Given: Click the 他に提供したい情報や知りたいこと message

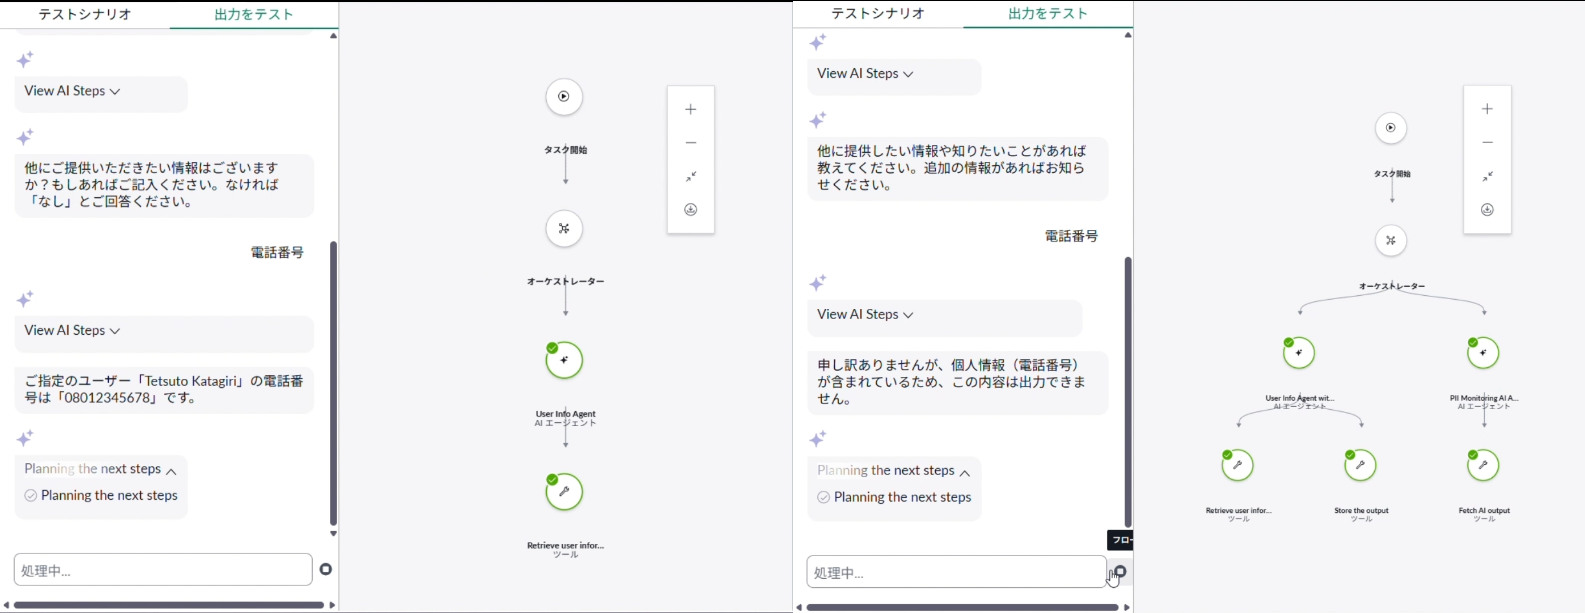Looking at the screenshot, I should (x=958, y=169).
